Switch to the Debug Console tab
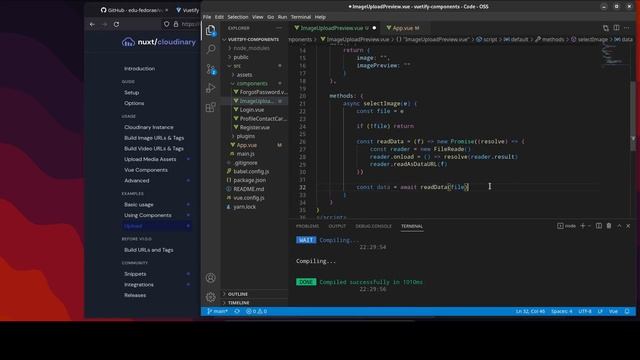640x360 pixels. pyautogui.click(x=373, y=226)
